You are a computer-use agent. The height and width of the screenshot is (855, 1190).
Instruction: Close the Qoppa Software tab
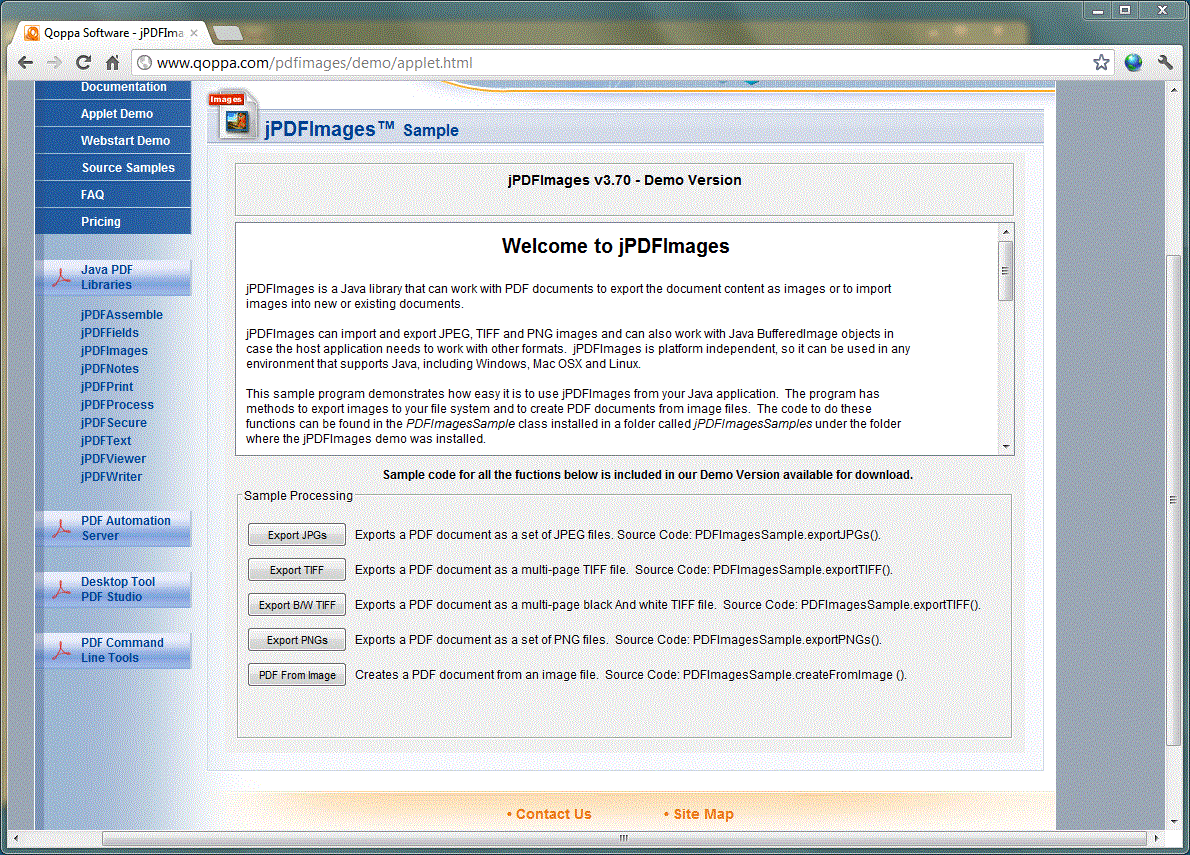point(194,33)
